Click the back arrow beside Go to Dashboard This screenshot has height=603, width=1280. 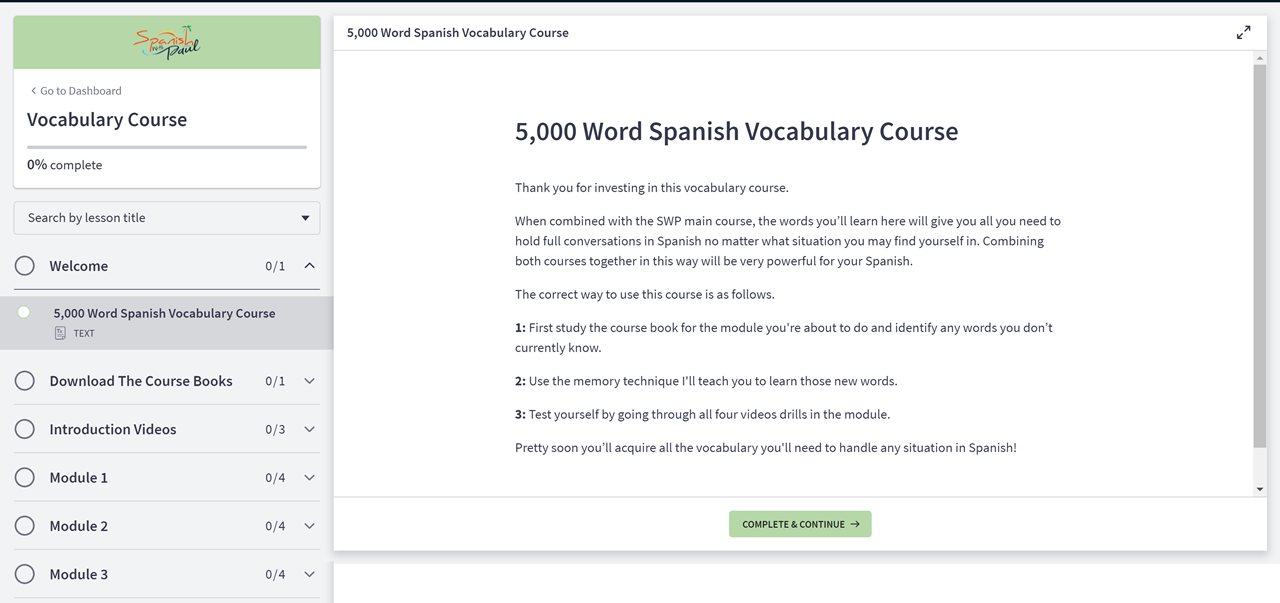(33, 91)
